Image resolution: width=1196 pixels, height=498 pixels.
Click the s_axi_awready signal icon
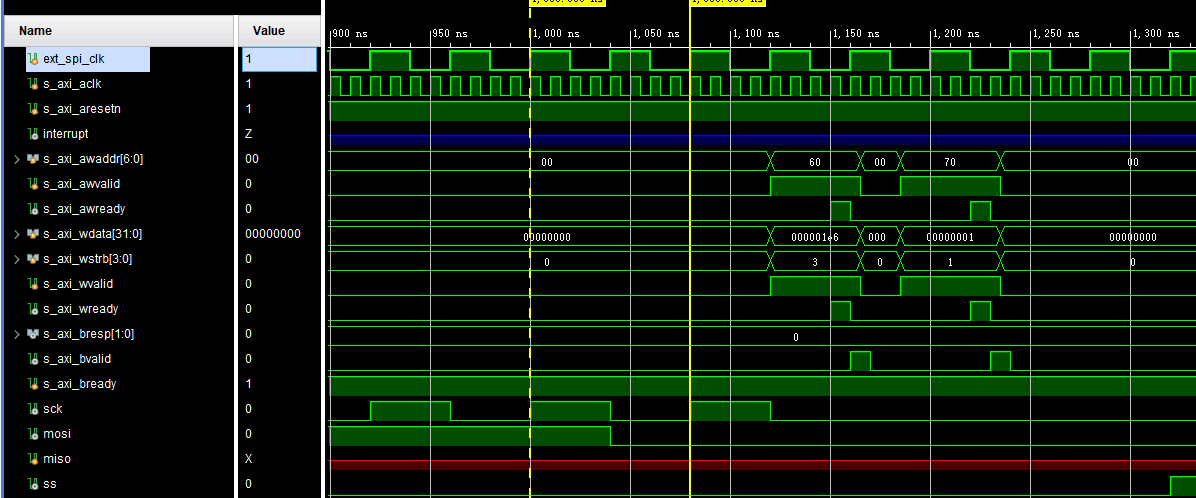click(33, 209)
